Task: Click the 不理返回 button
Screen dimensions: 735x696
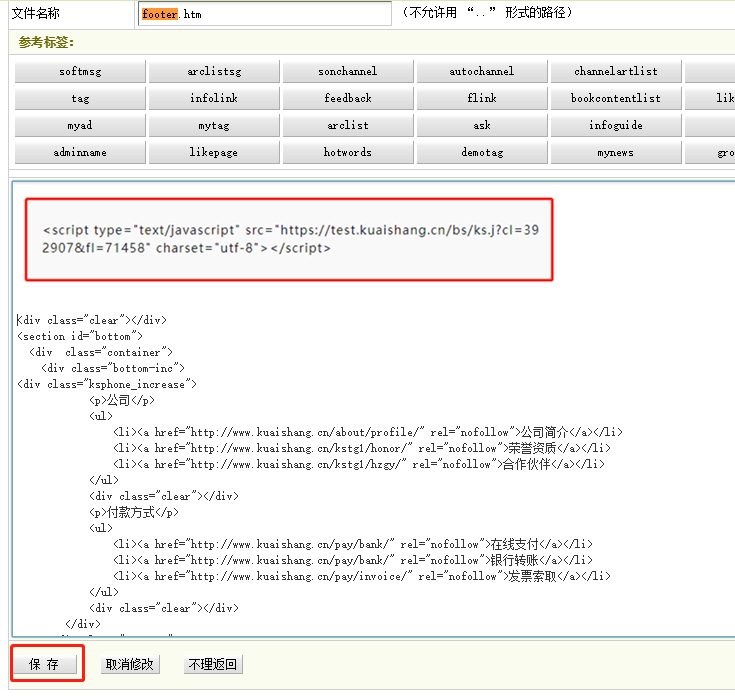Action: pos(213,664)
